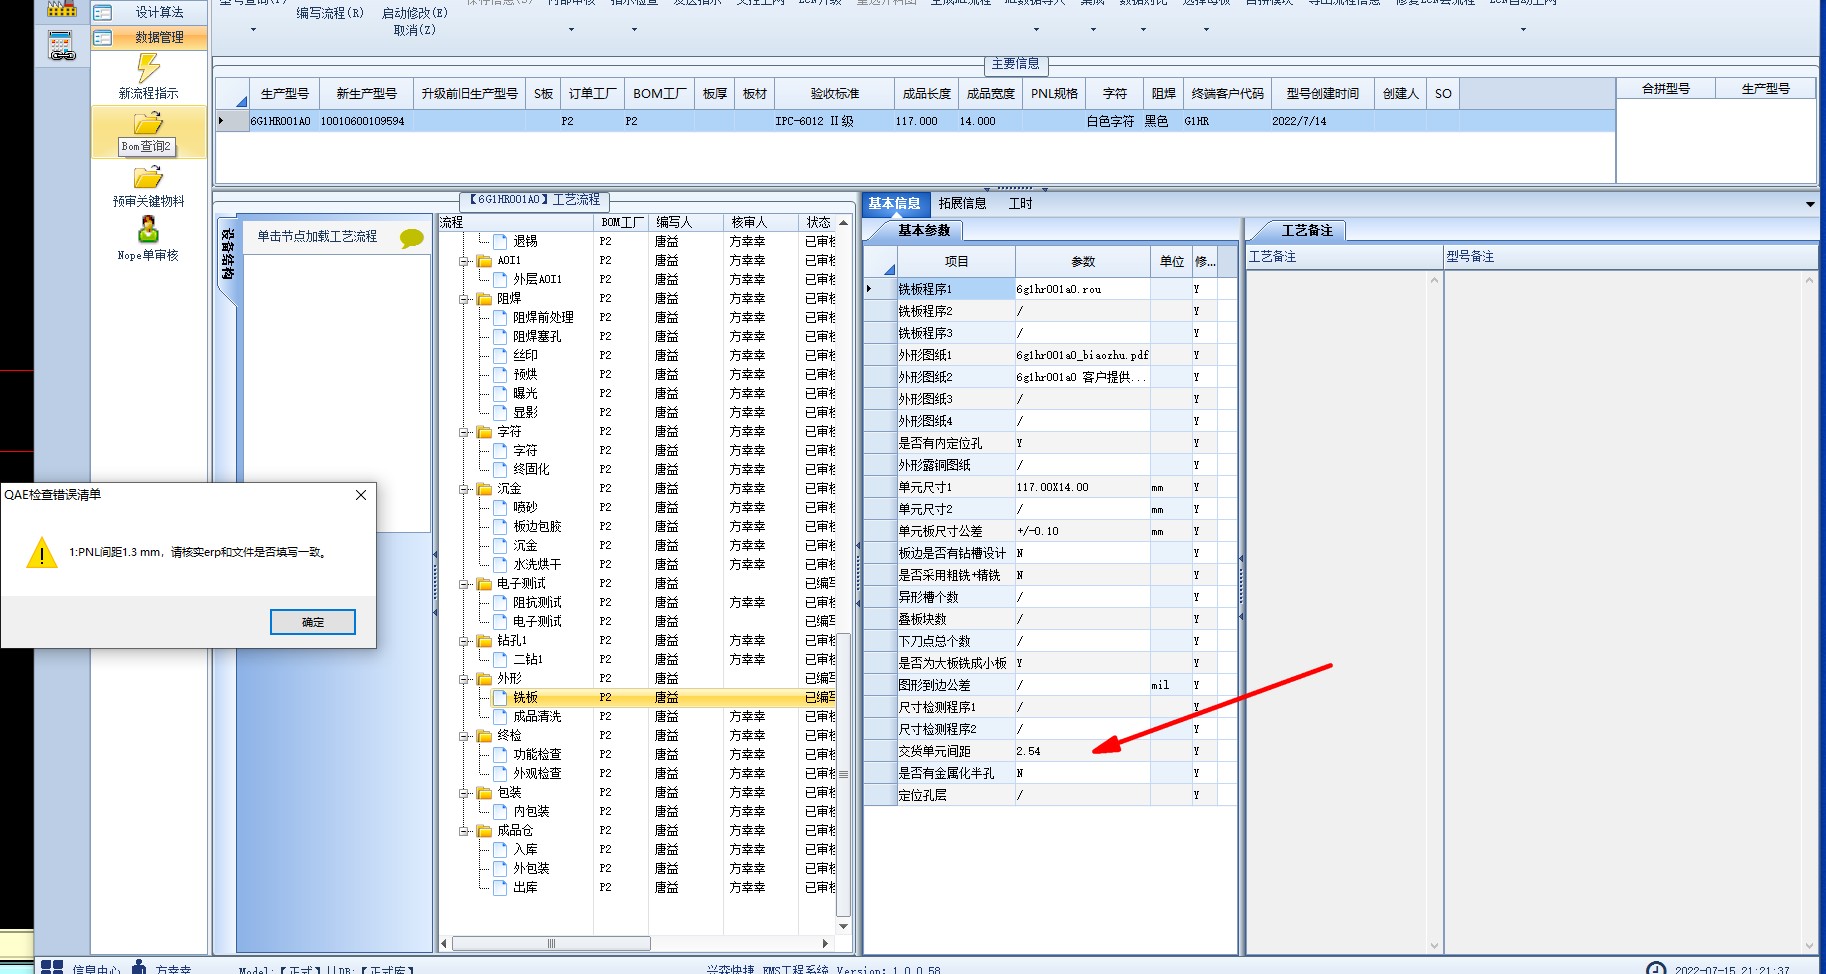The image size is (1826, 974).
Task: Click the document icon of 出库 node
Action: point(501,887)
